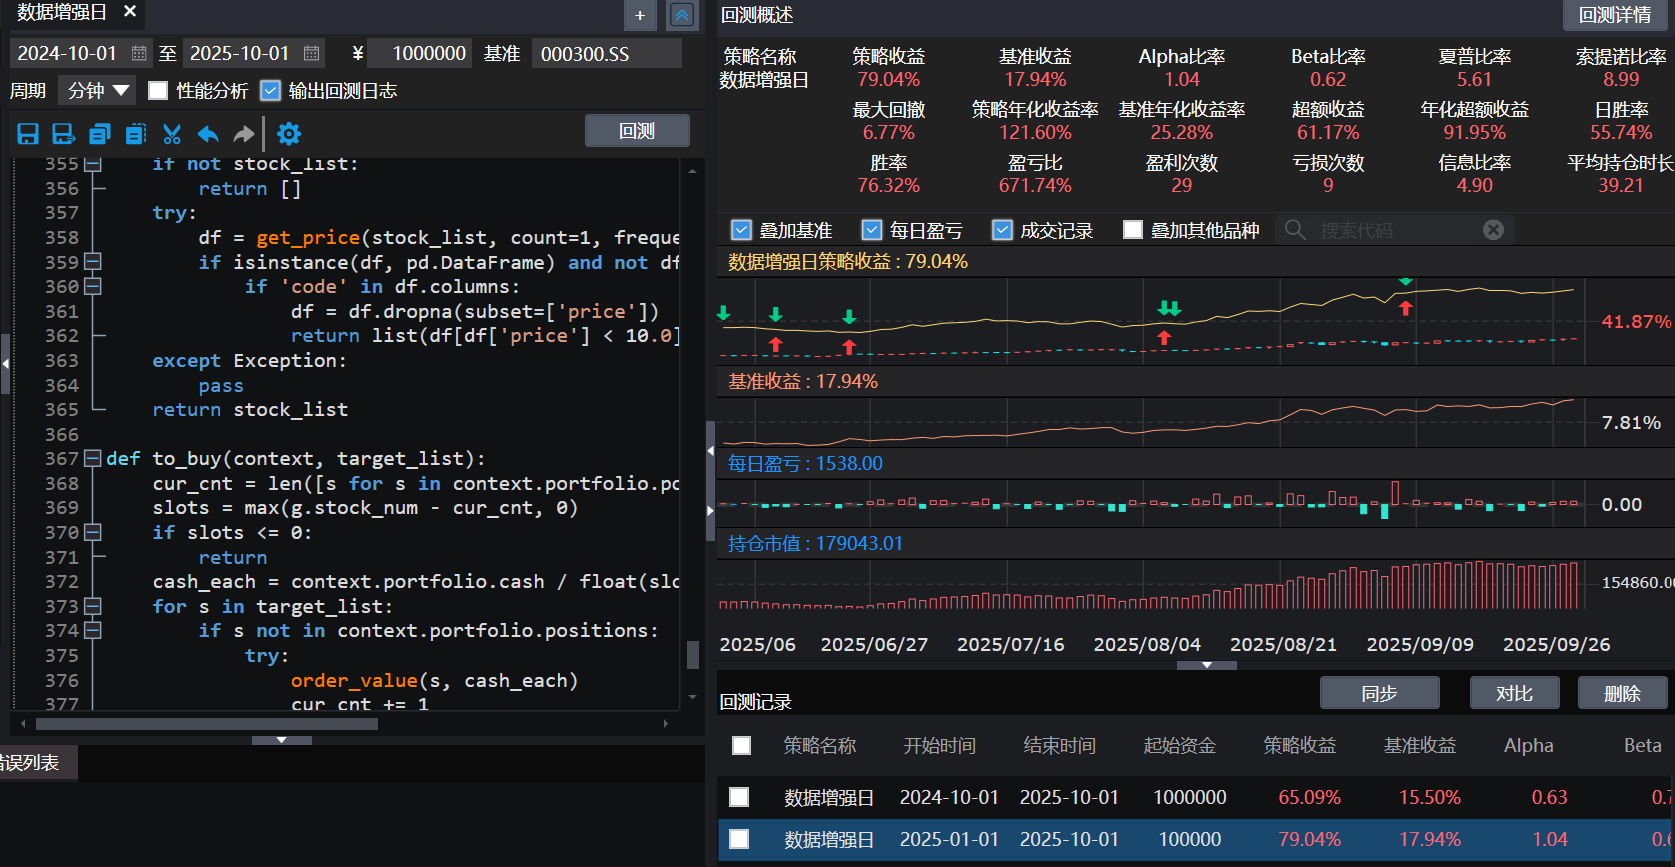Enable the 性能分析 checkbox
This screenshot has width=1675, height=867.
tap(158, 91)
